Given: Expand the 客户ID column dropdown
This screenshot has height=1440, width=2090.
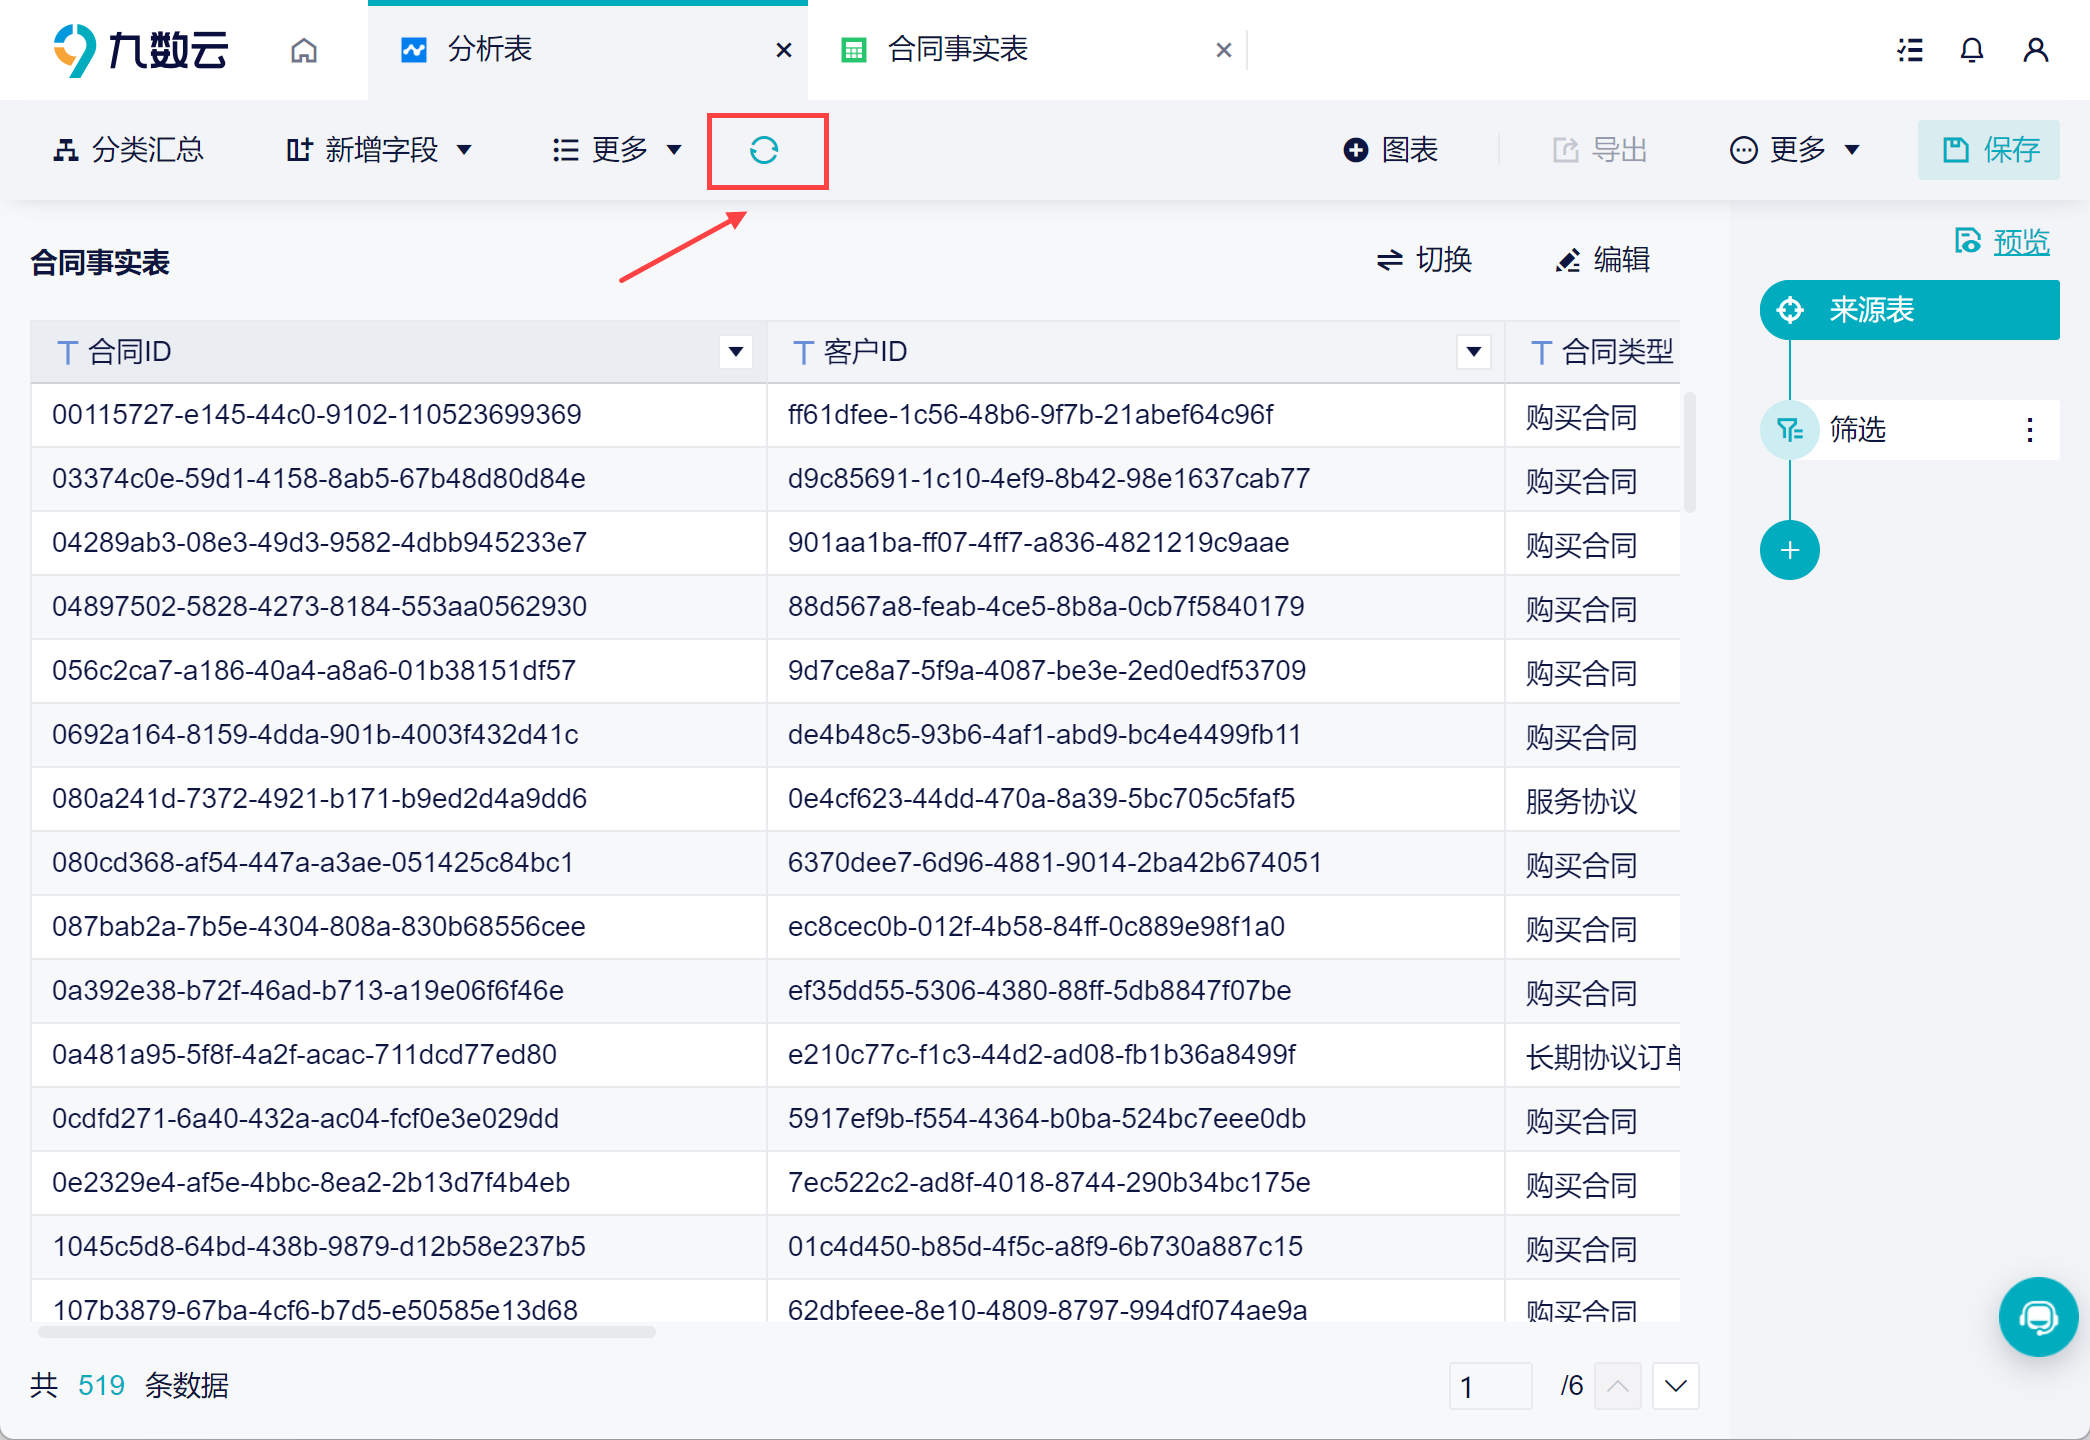Looking at the screenshot, I should pyautogui.click(x=1473, y=352).
